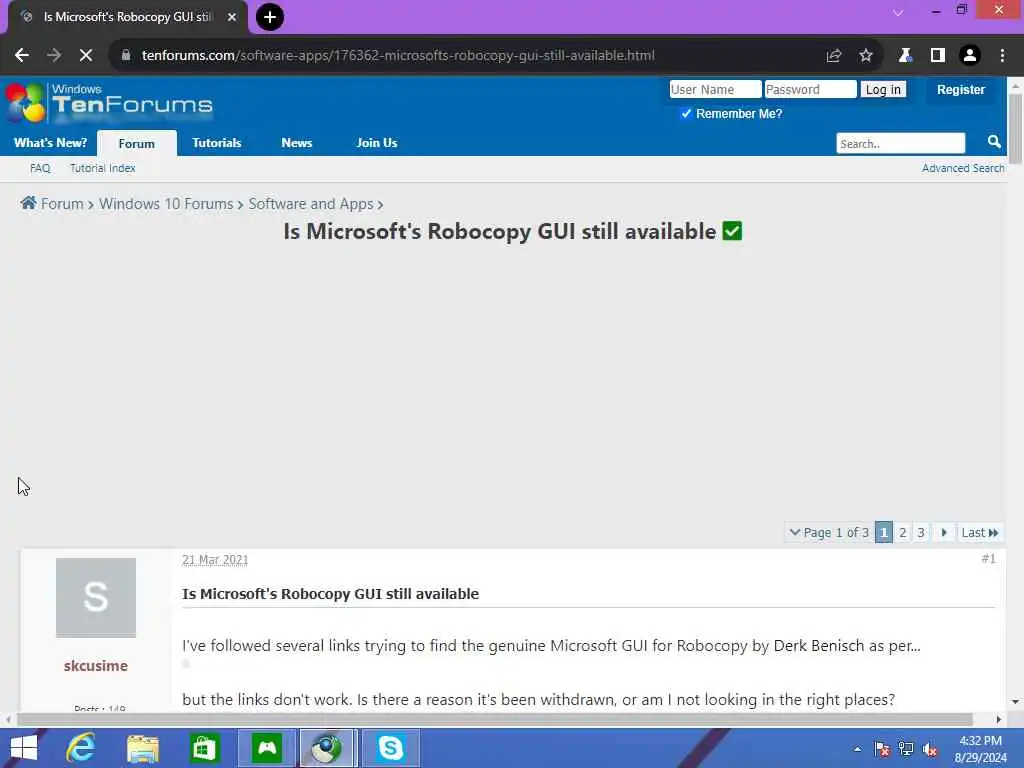Go to next page arrow in pagination

(944, 532)
